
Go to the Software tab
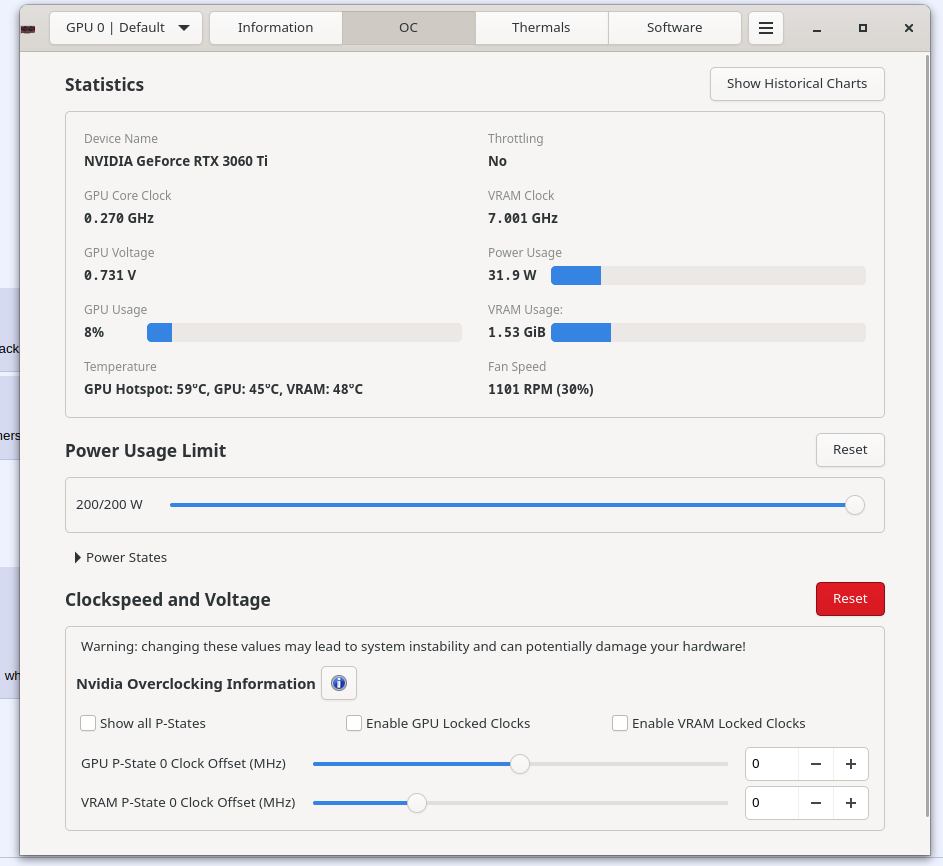pyautogui.click(x=674, y=28)
